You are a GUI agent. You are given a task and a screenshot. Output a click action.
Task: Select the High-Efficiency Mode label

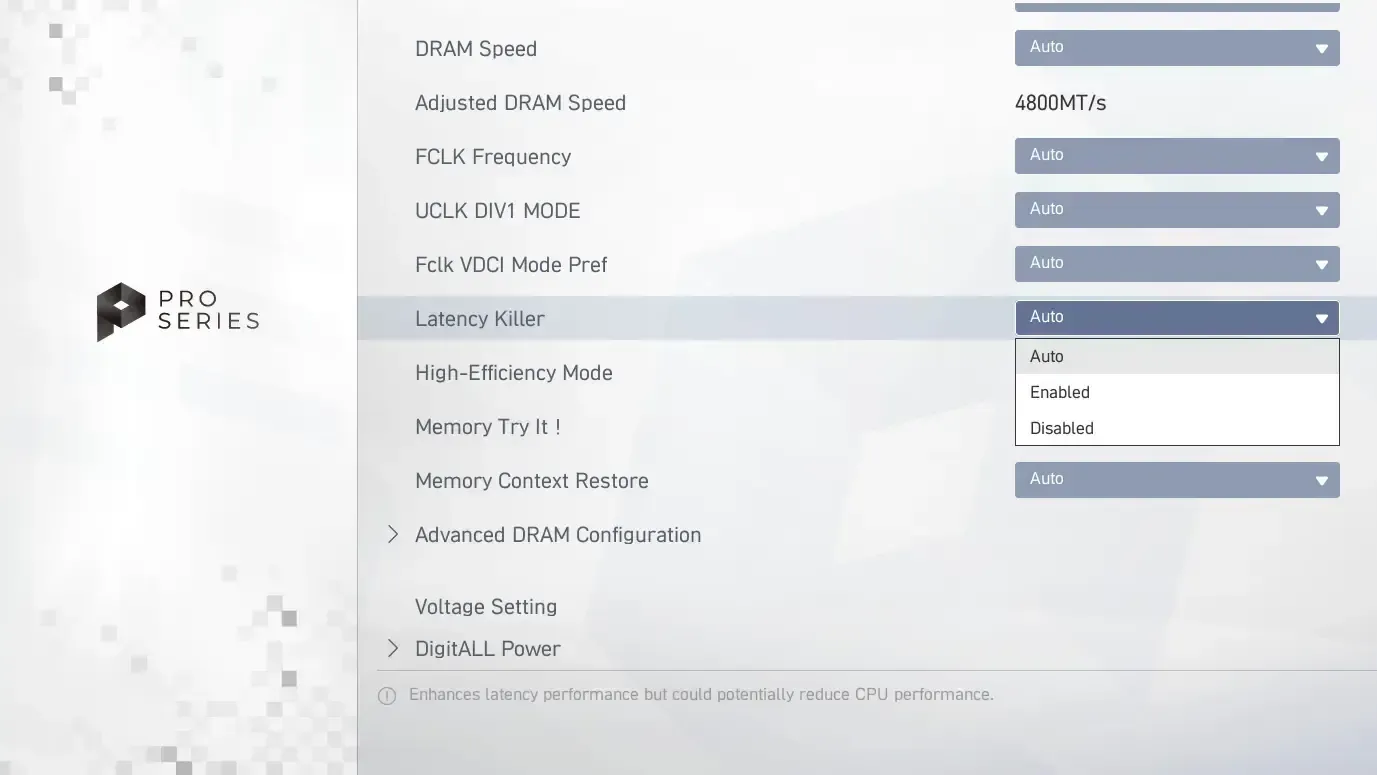pos(514,373)
